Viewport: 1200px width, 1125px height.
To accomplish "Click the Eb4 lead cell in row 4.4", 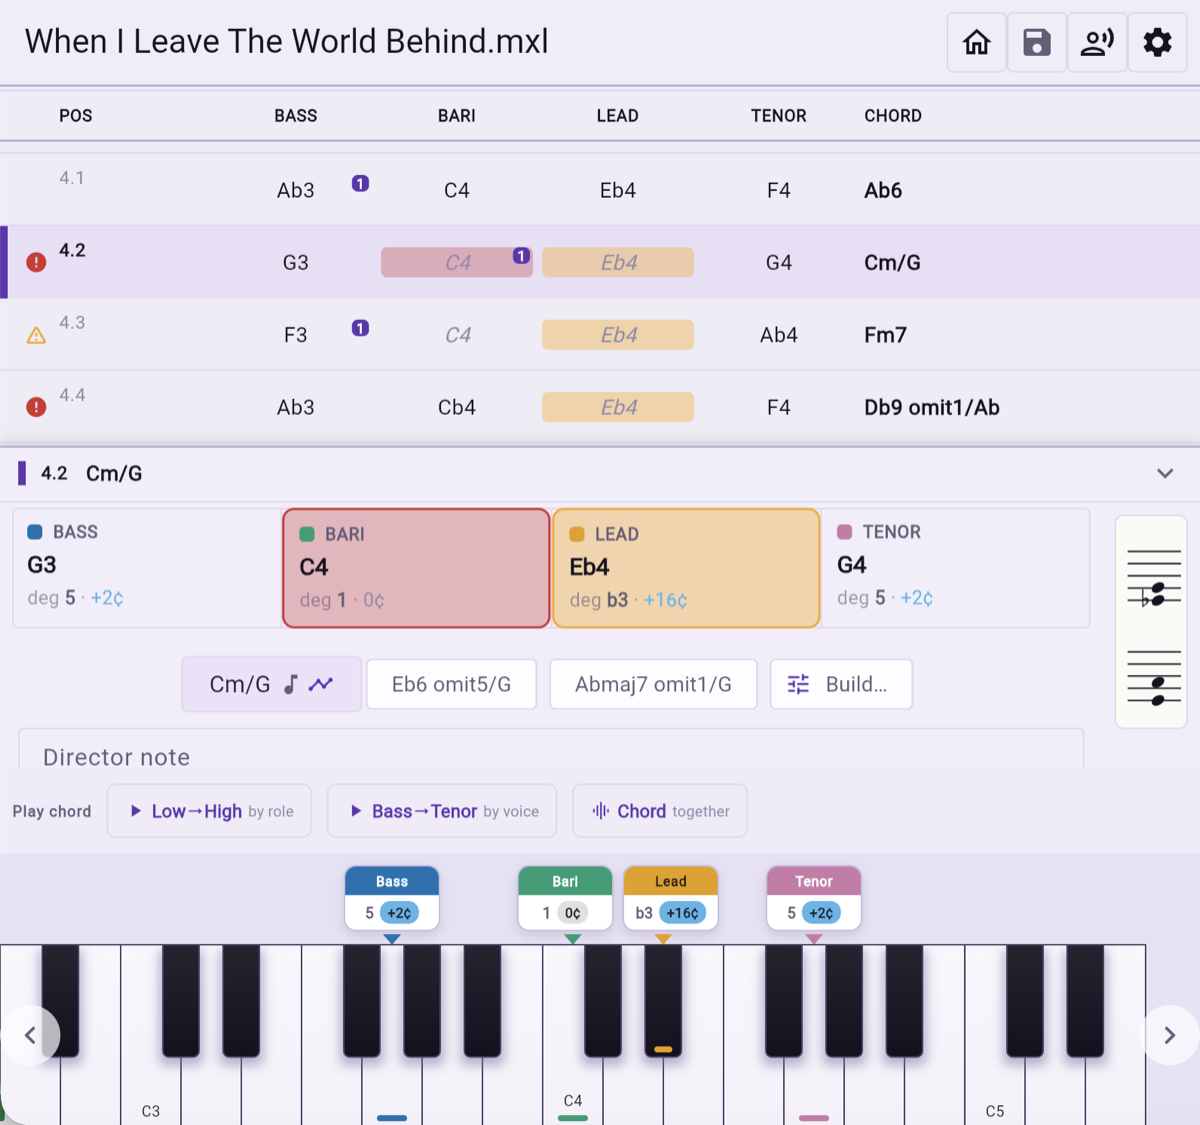I will click(618, 407).
